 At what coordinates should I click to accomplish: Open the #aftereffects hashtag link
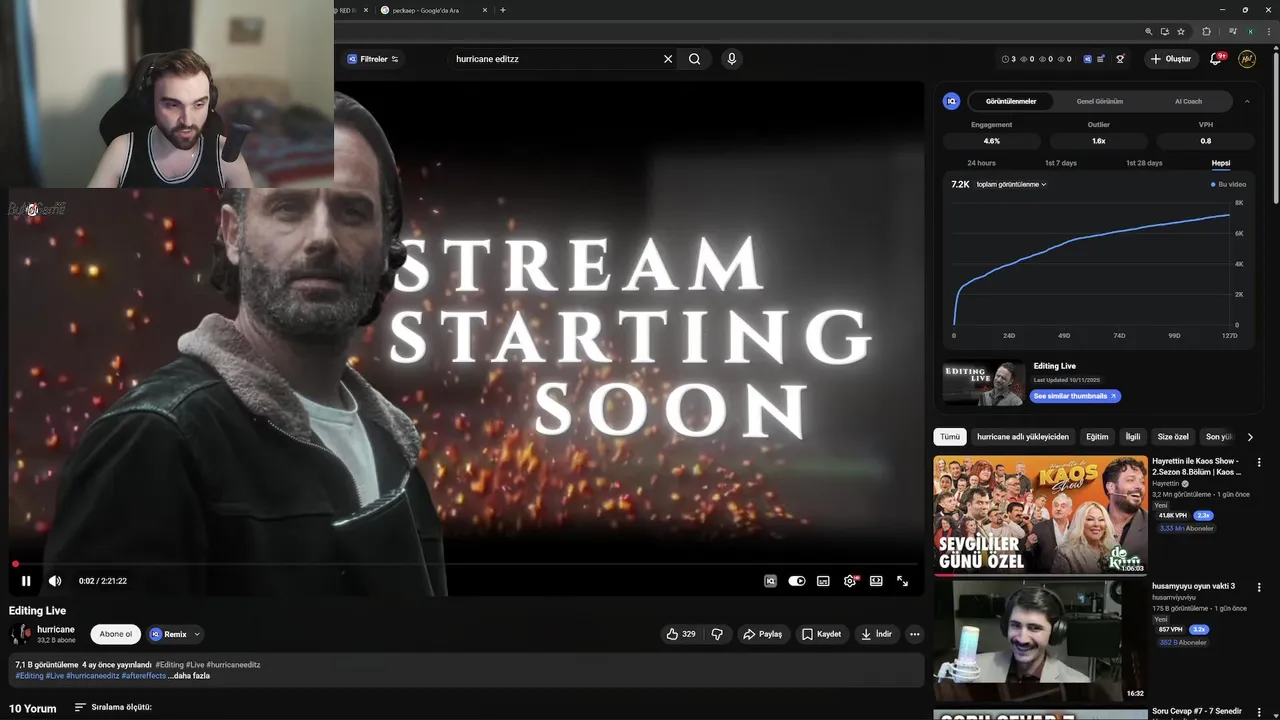[143, 676]
